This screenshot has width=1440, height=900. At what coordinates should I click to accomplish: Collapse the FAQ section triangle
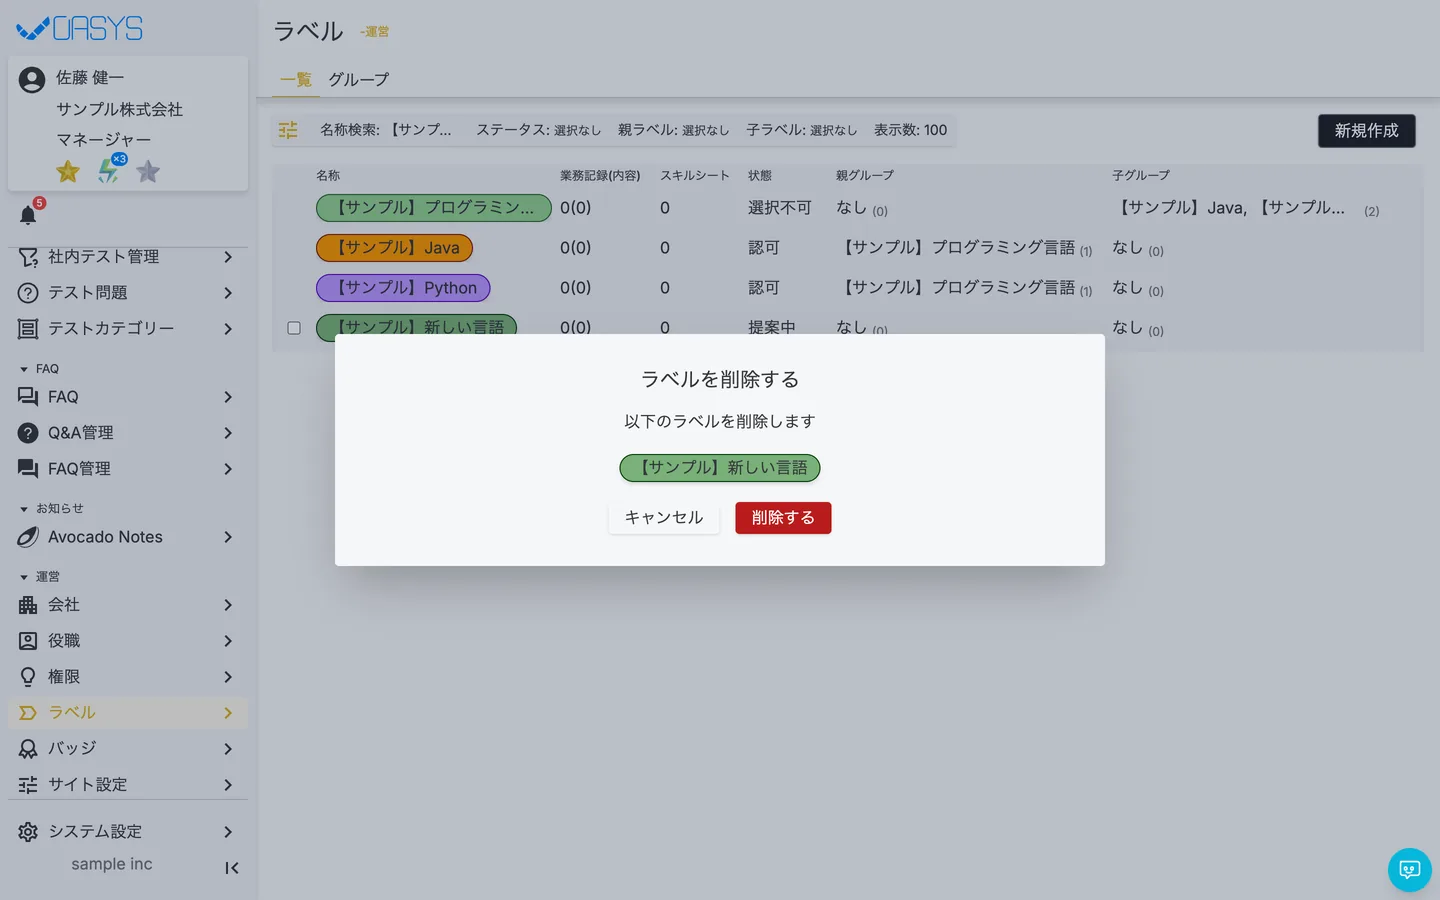point(24,369)
